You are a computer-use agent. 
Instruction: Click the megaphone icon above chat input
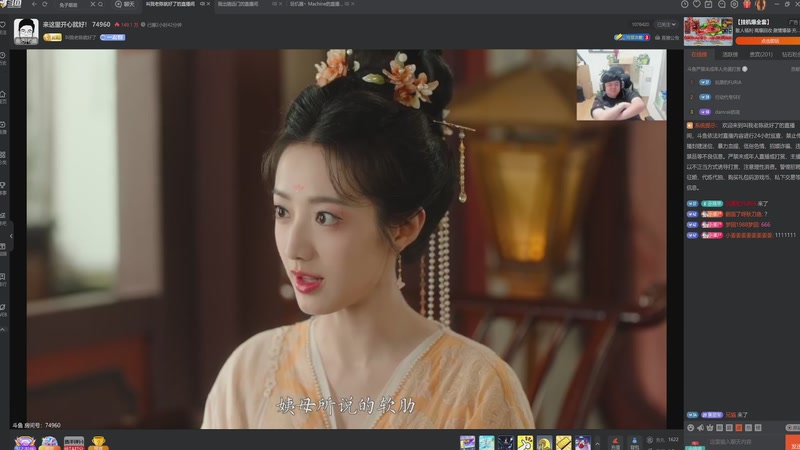(x=701, y=428)
